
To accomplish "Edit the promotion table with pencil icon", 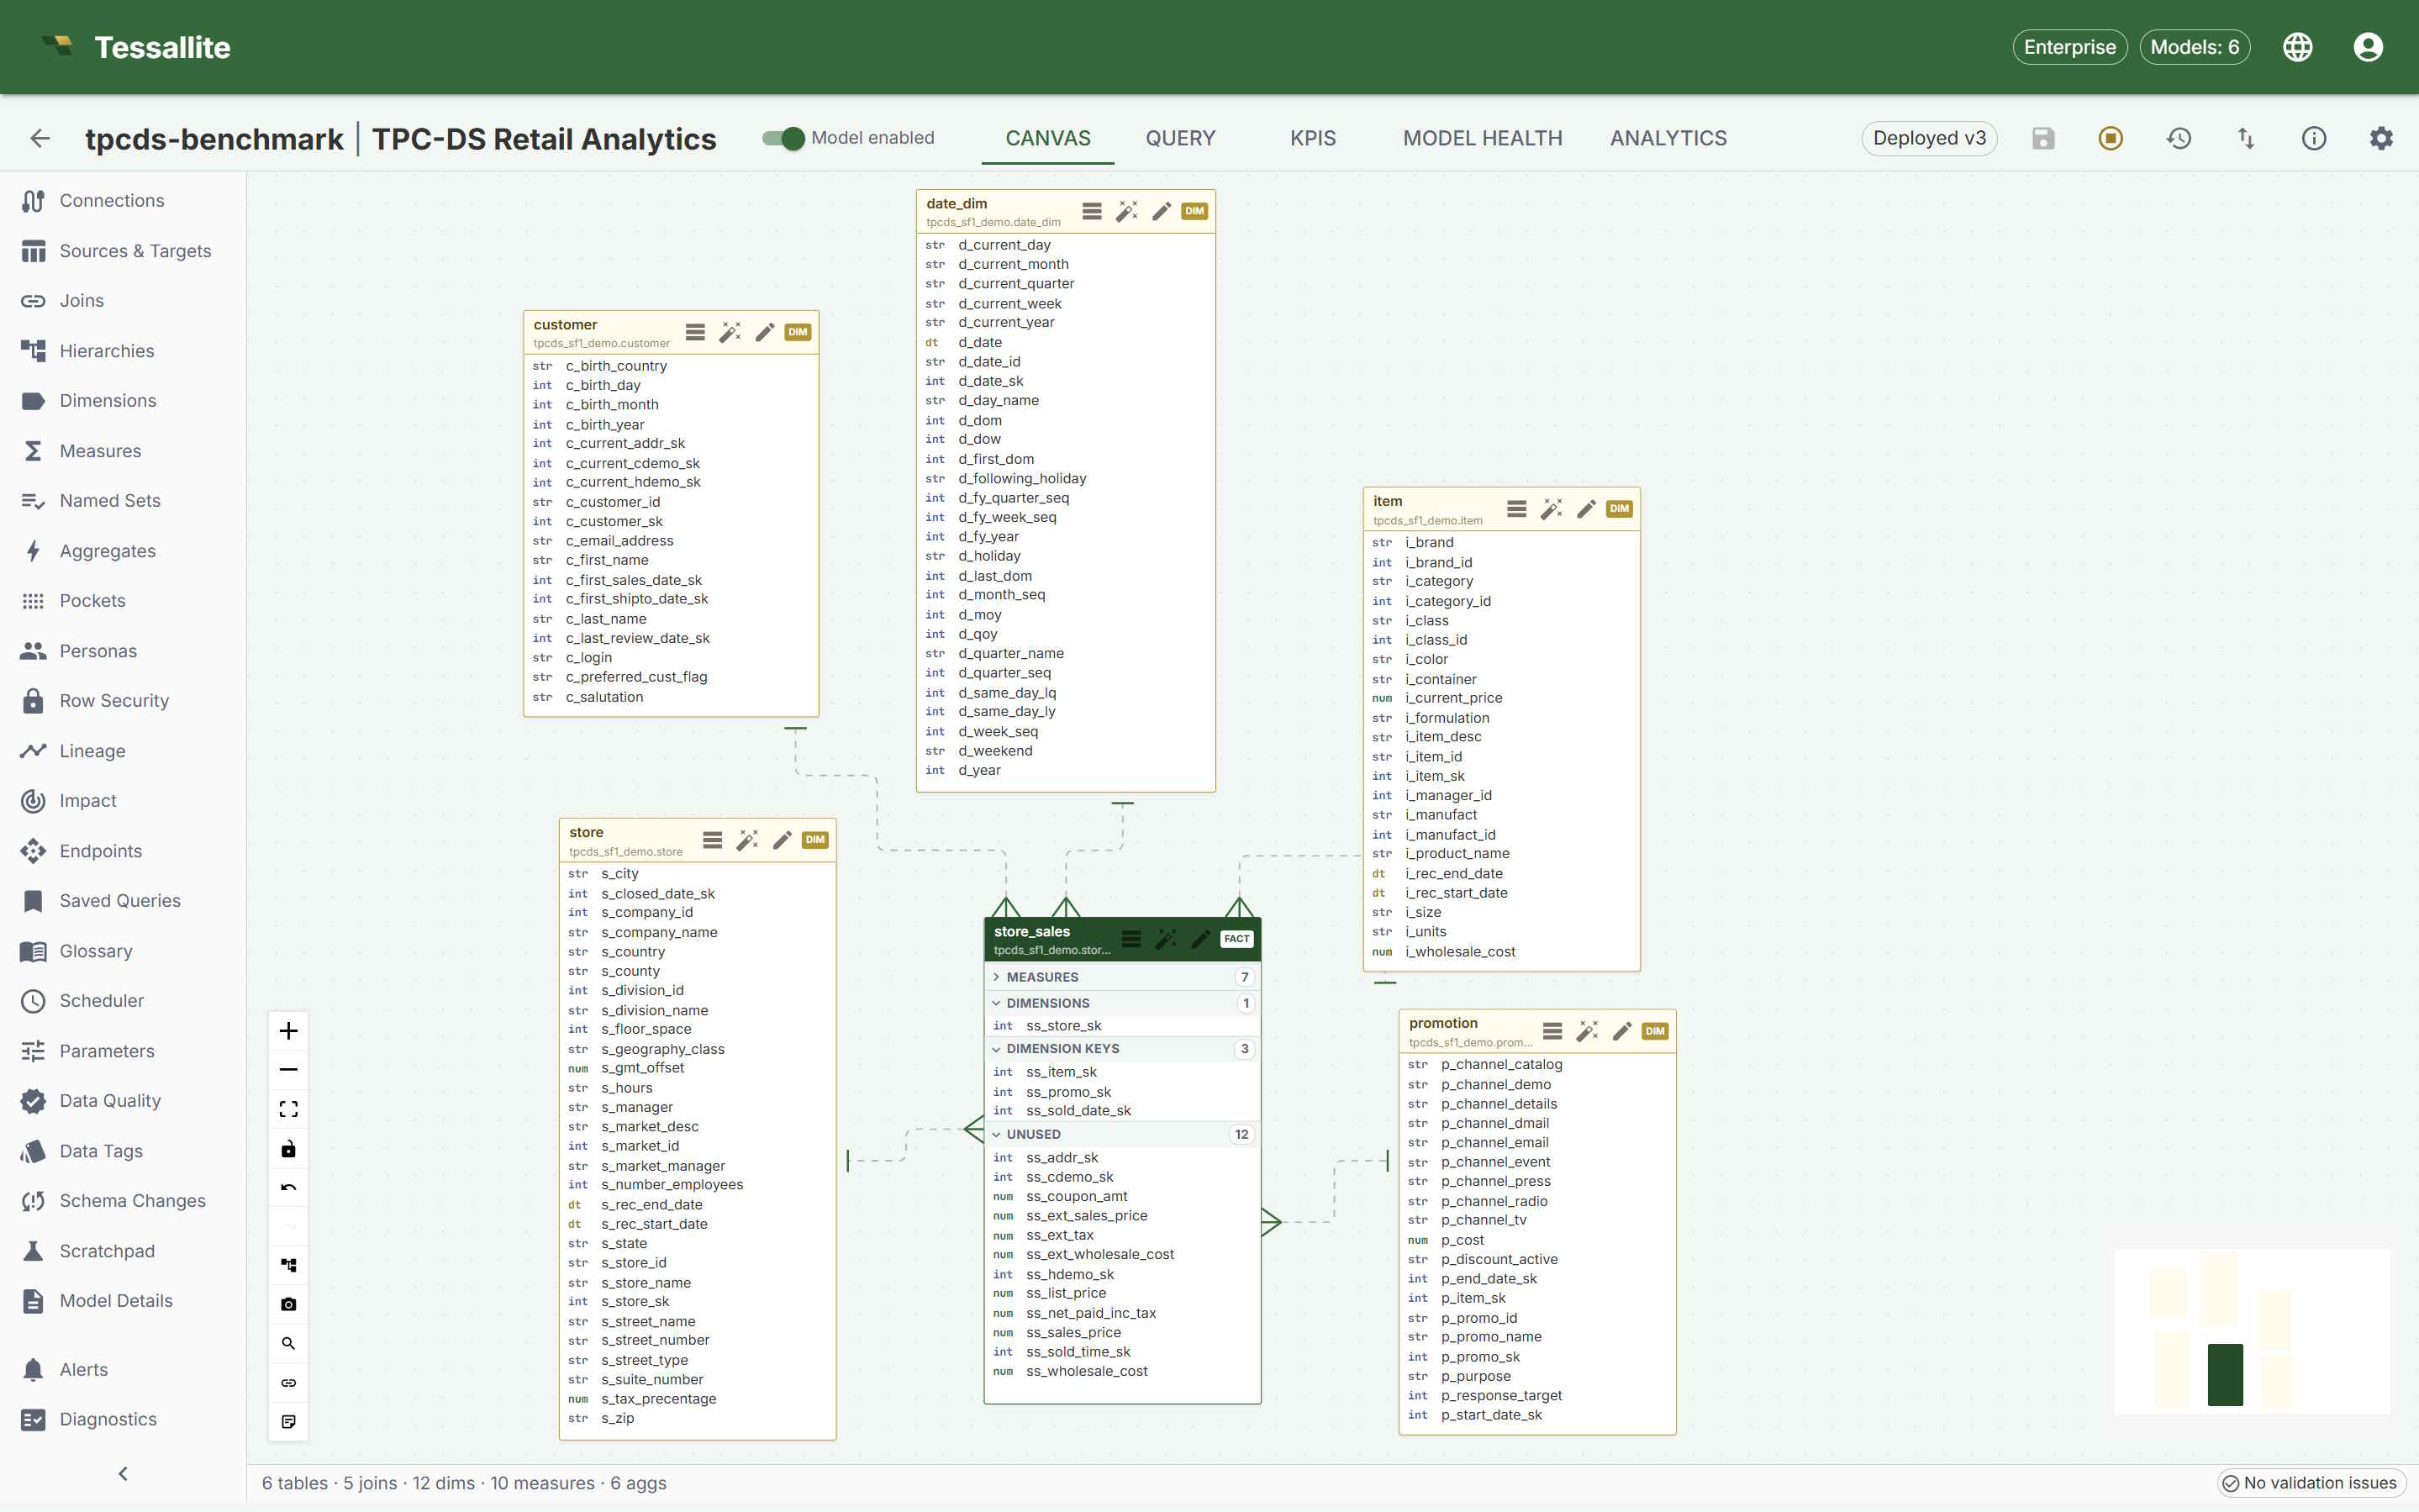I will pos(1622,1031).
